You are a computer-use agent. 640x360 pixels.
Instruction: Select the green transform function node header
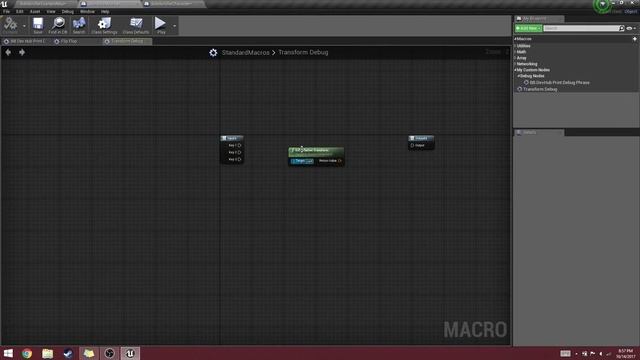[x=316, y=151]
